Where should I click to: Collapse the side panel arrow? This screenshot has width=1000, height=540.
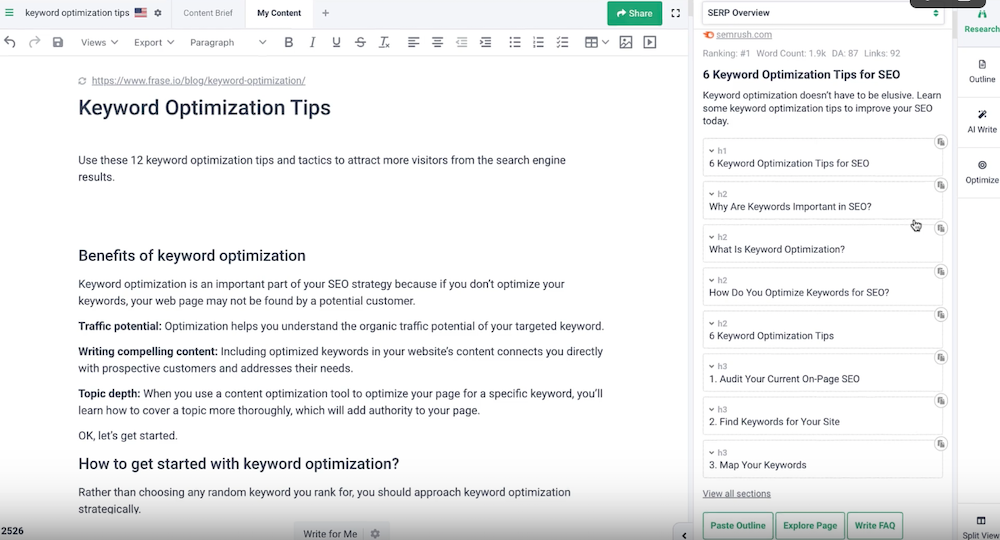(x=684, y=536)
